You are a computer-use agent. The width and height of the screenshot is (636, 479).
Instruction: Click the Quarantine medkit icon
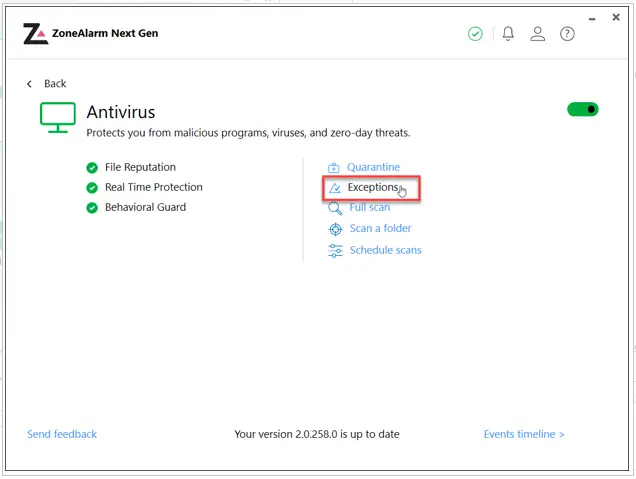(333, 168)
